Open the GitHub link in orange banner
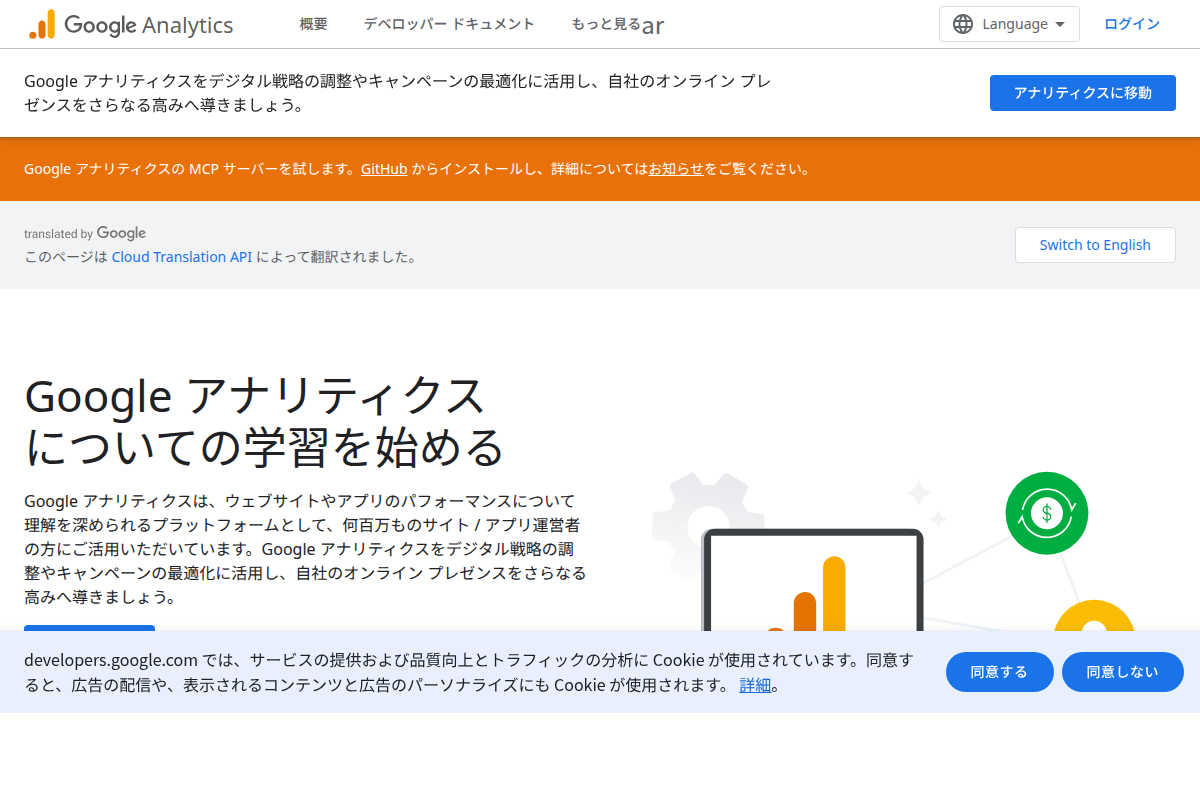1200x800 pixels. (384, 169)
